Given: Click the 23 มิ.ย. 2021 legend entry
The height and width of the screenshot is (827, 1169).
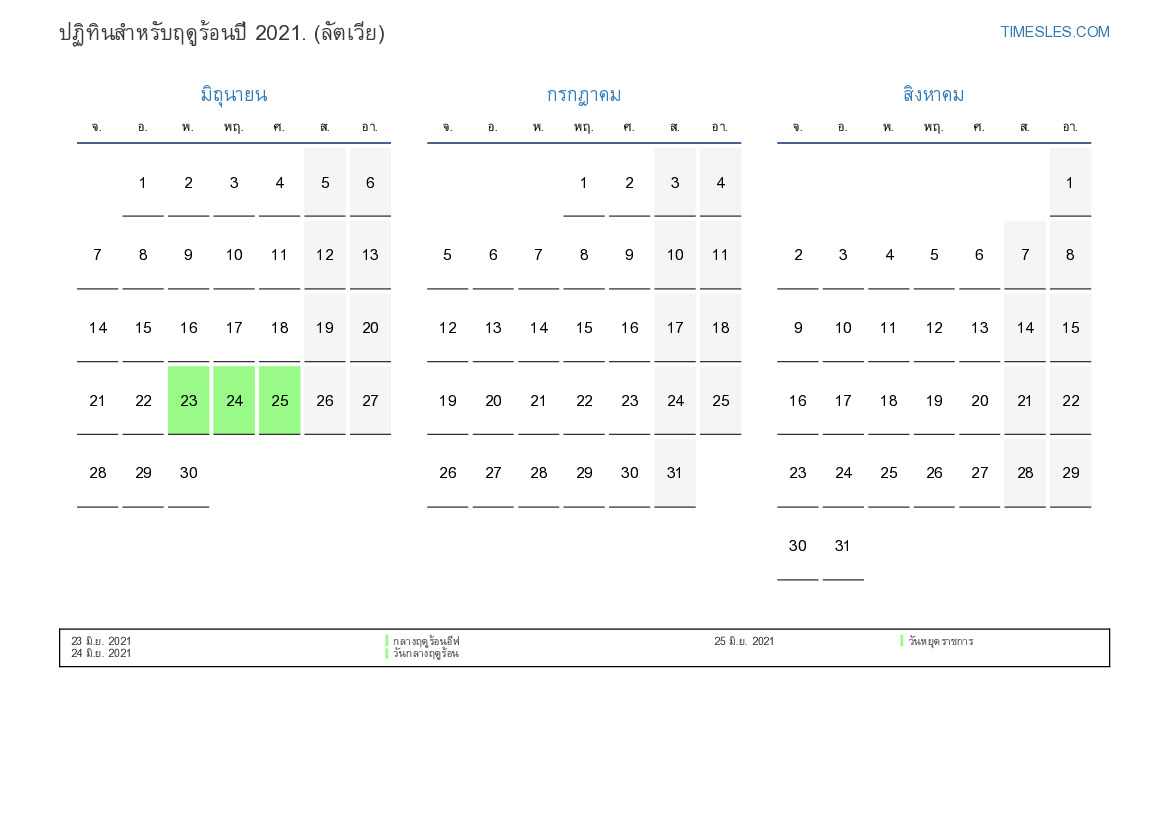Looking at the screenshot, I should tap(101, 641).
